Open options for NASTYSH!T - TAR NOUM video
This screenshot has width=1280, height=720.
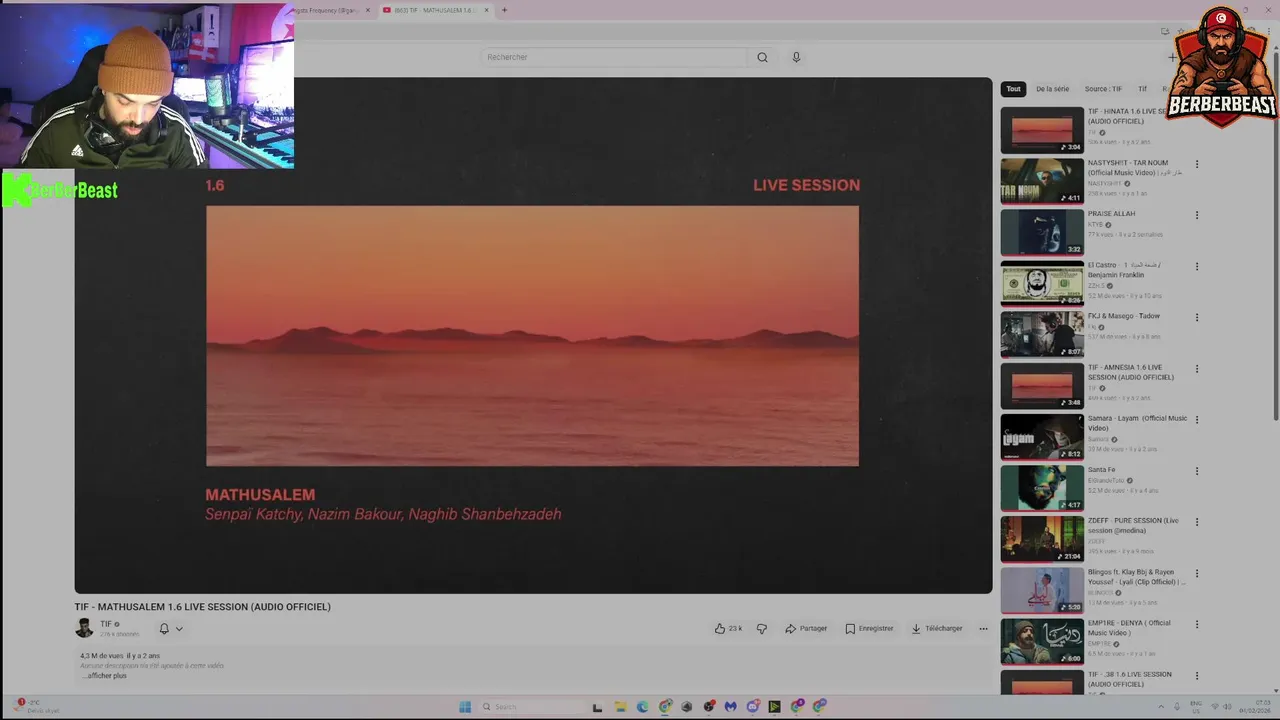click(x=1196, y=164)
